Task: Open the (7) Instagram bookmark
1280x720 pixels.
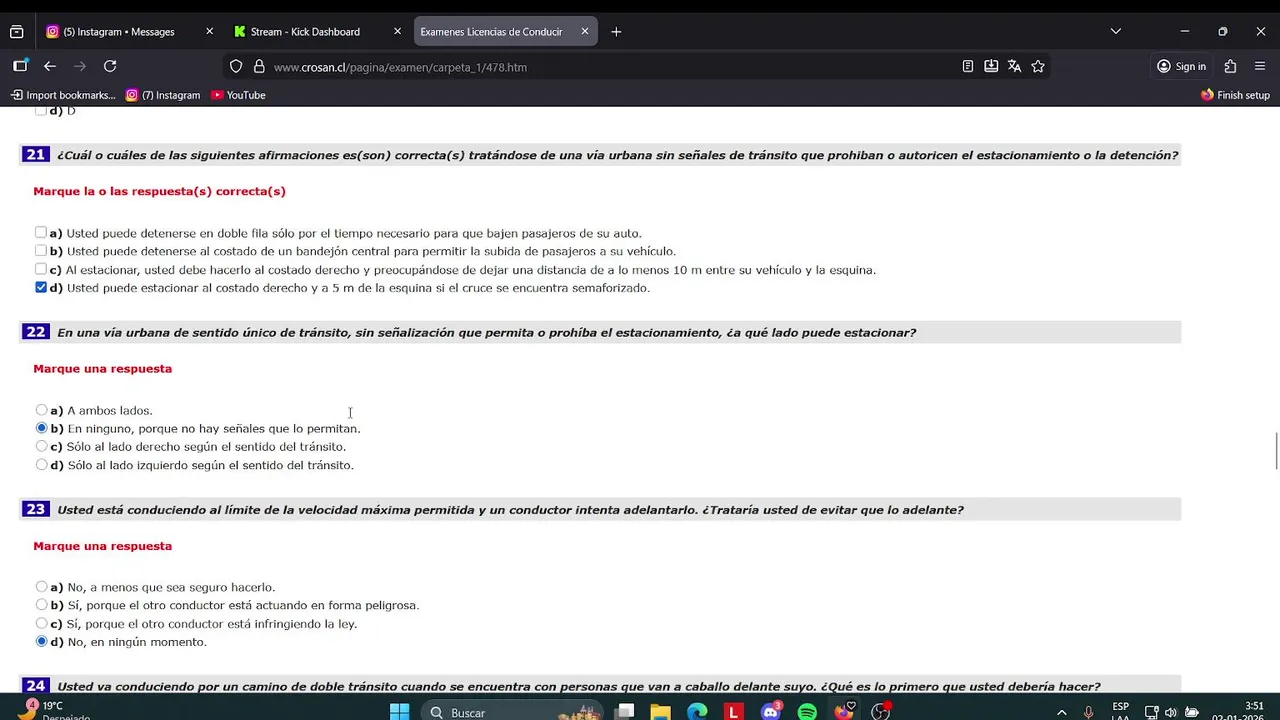Action: (x=163, y=95)
